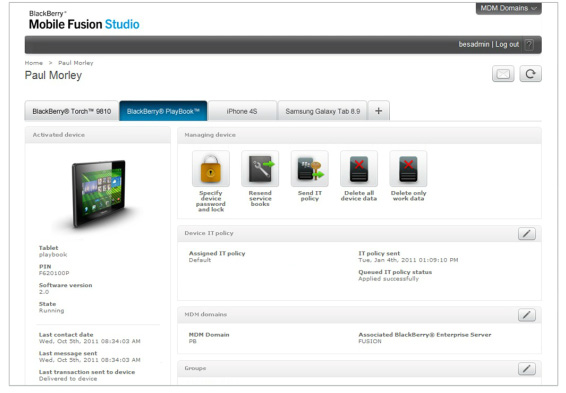Click the Enterprise Server value FUSION
Viewport: 566px width, 393px height.
tap(370, 341)
